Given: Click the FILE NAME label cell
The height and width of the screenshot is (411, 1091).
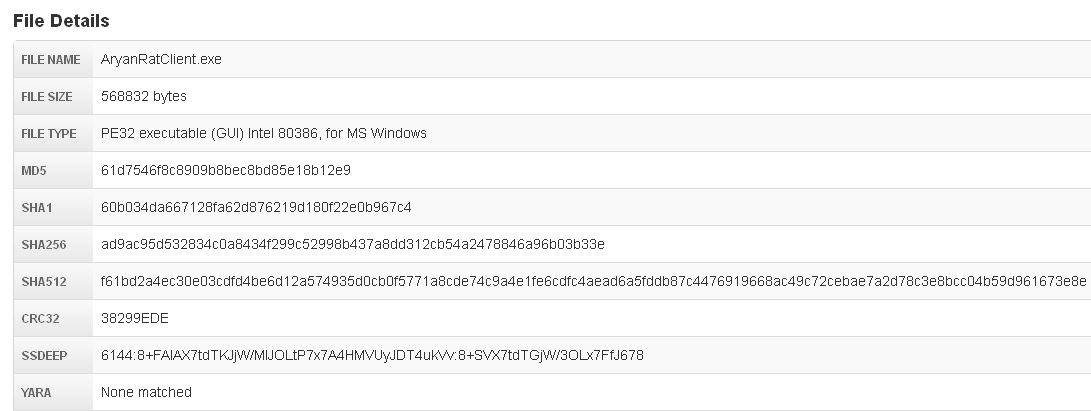Looking at the screenshot, I should pos(51,60).
